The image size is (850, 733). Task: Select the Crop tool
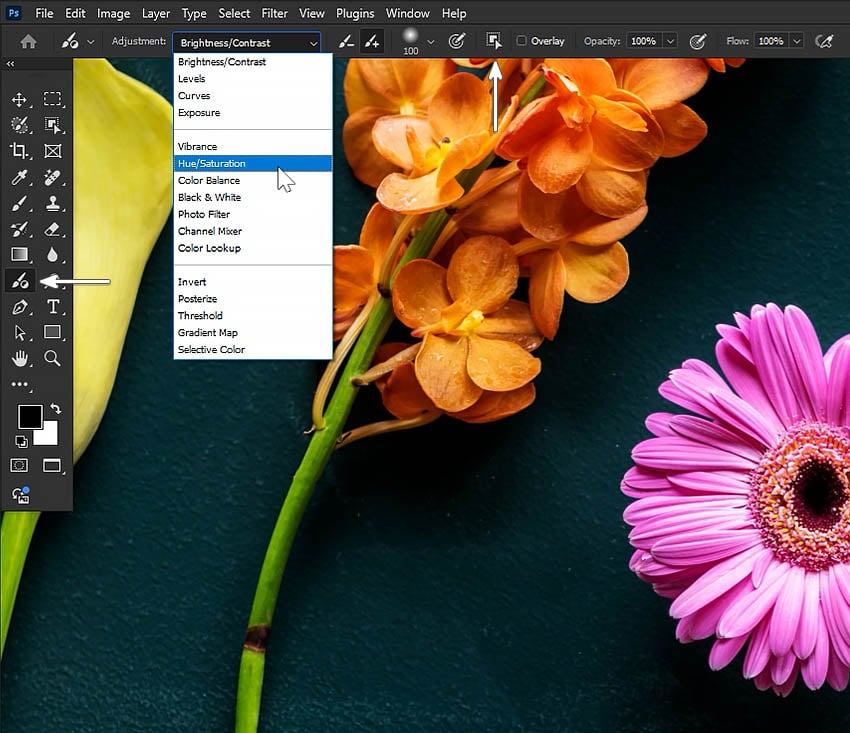pos(19,151)
